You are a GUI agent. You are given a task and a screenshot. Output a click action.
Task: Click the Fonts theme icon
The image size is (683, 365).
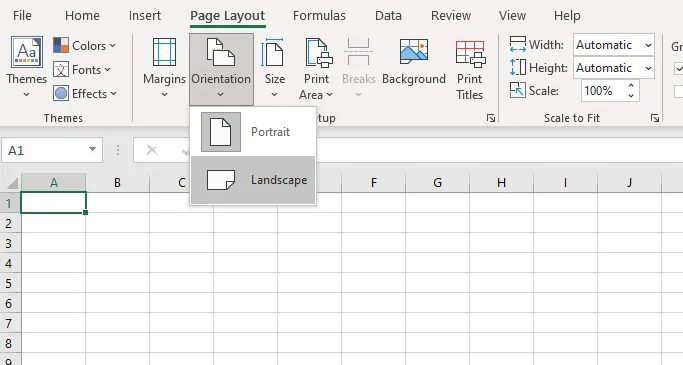click(x=61, y=70)
